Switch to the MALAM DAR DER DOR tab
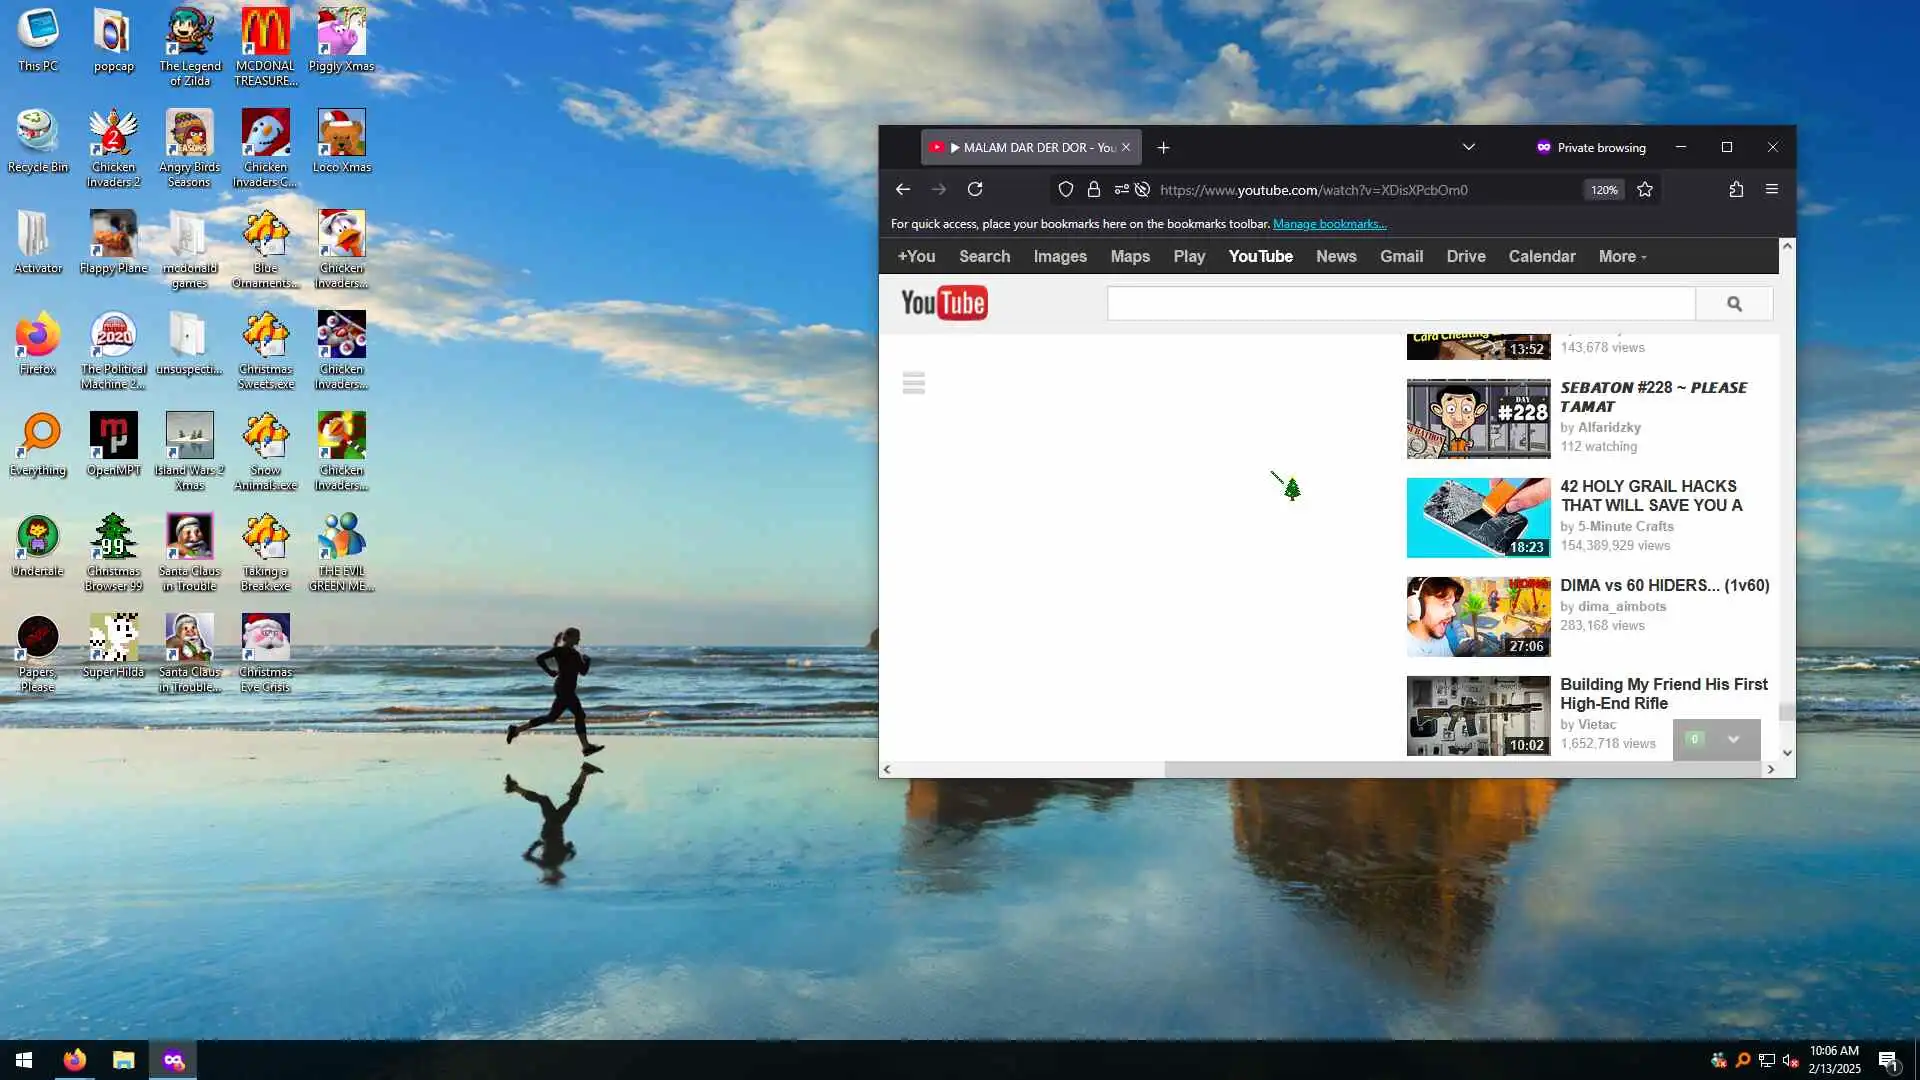Viewport: 1920px width, 1080px height. 1030,147
